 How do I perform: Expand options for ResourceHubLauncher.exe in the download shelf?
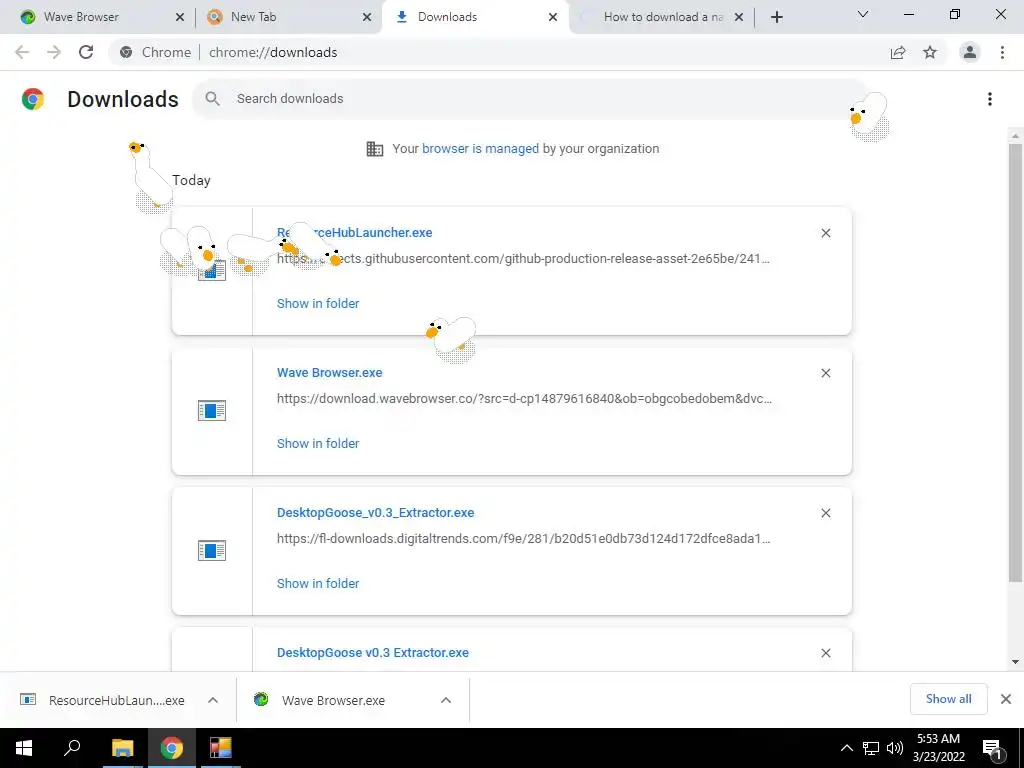click(x=213, y=700)
